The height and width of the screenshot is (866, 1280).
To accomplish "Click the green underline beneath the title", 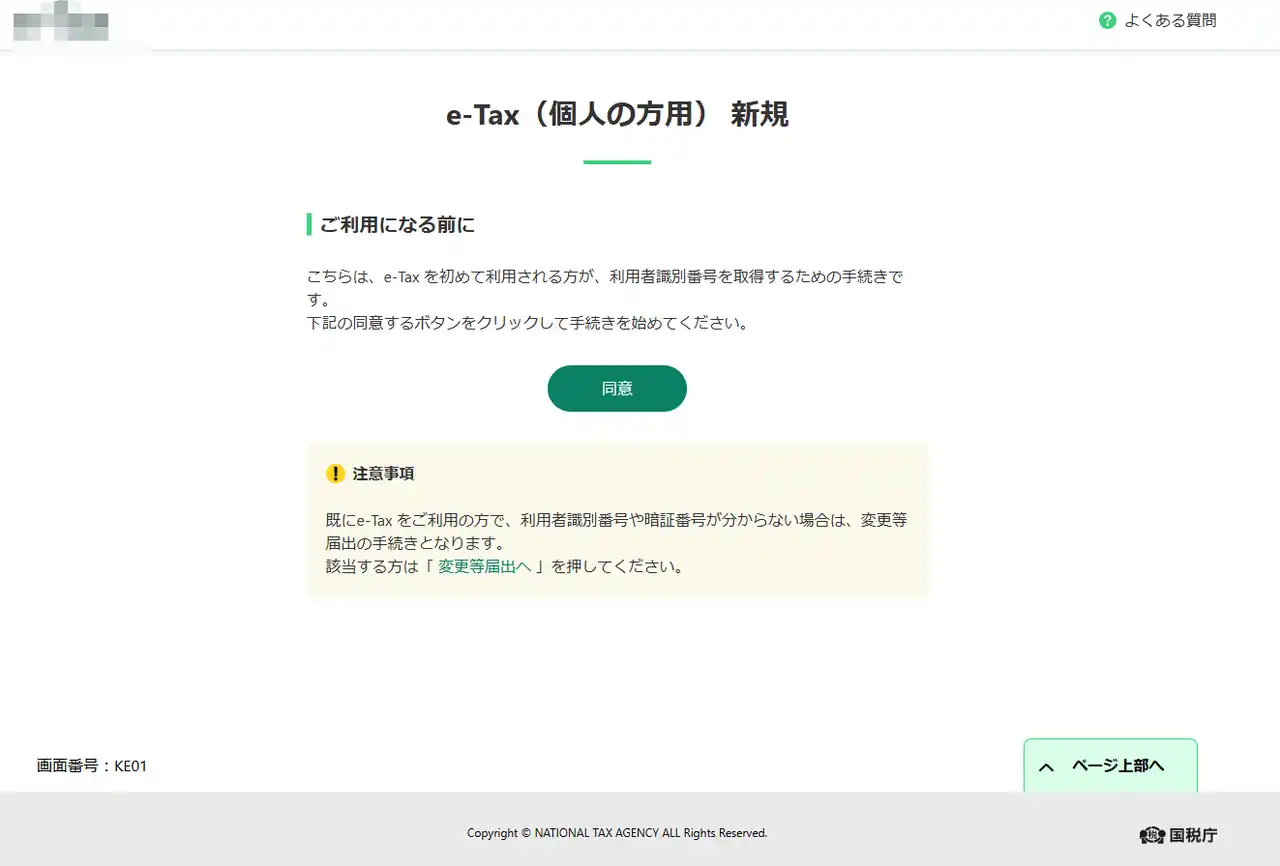I will coord(617,162).
